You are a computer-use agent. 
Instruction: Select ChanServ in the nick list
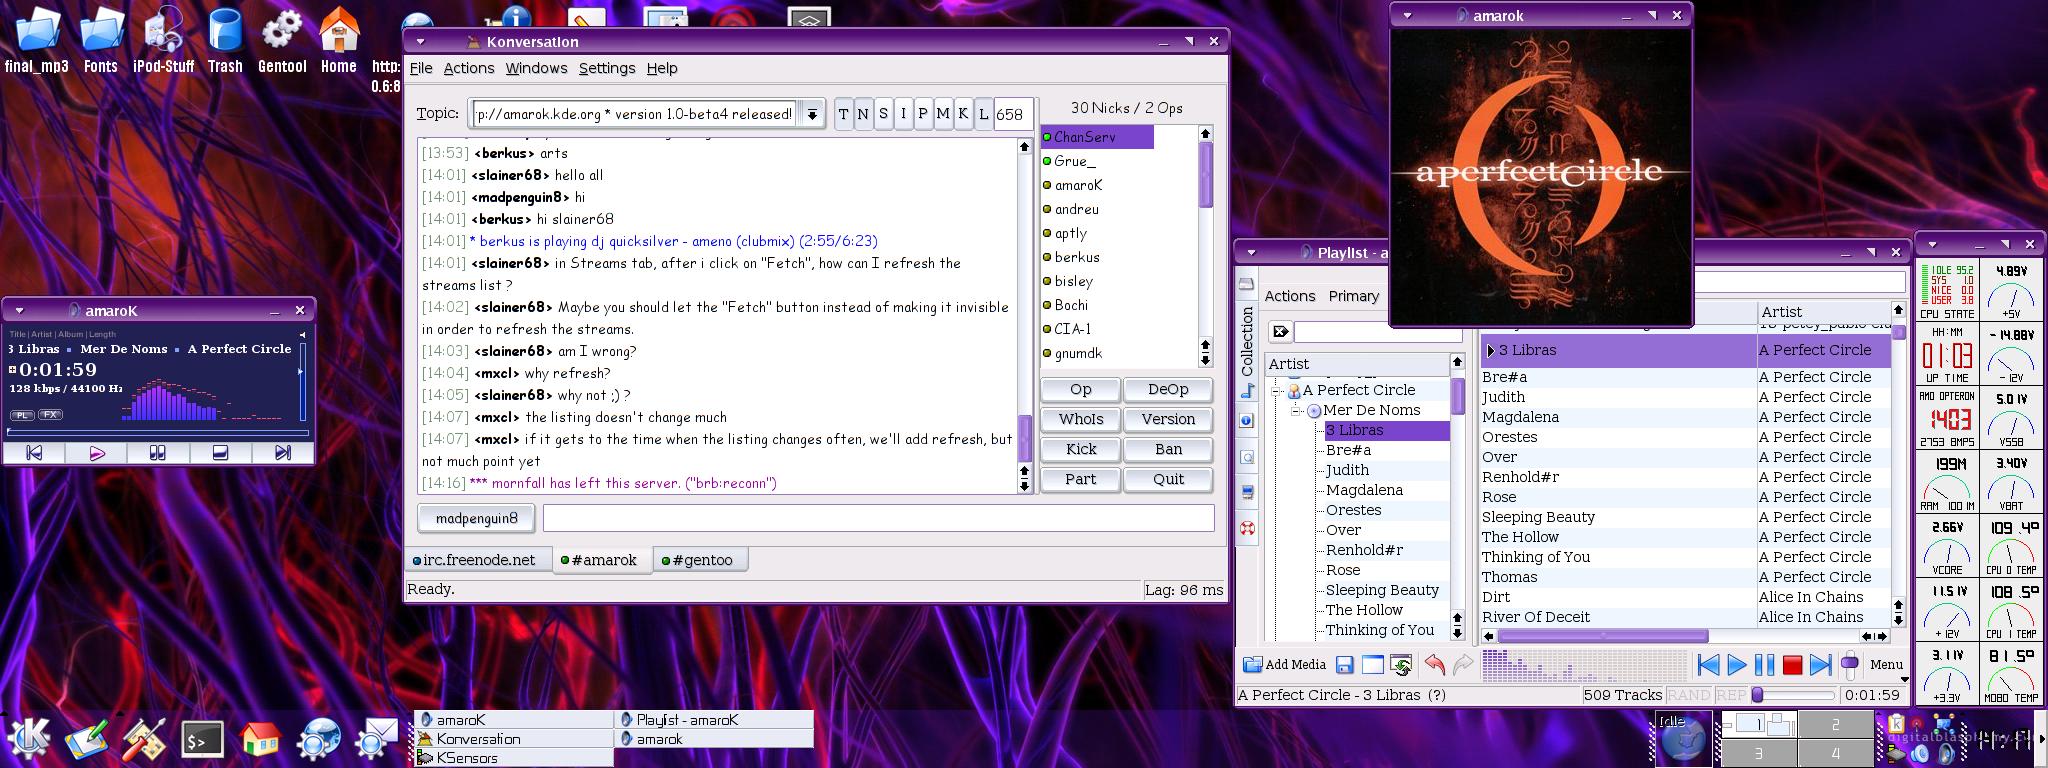[x=1098, y=137]
